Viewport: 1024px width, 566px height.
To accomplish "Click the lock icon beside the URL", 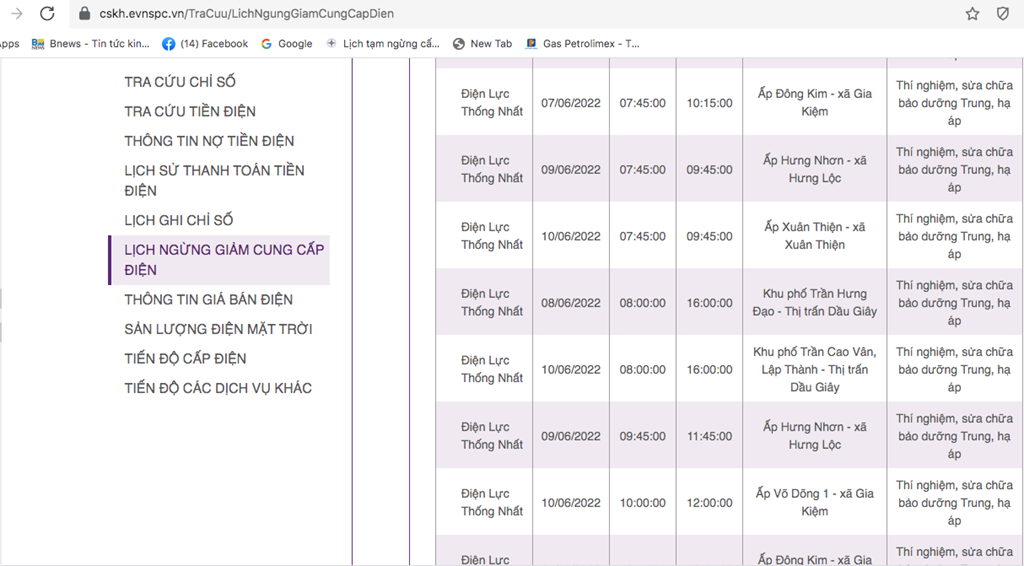I will (x=85, y=14).
